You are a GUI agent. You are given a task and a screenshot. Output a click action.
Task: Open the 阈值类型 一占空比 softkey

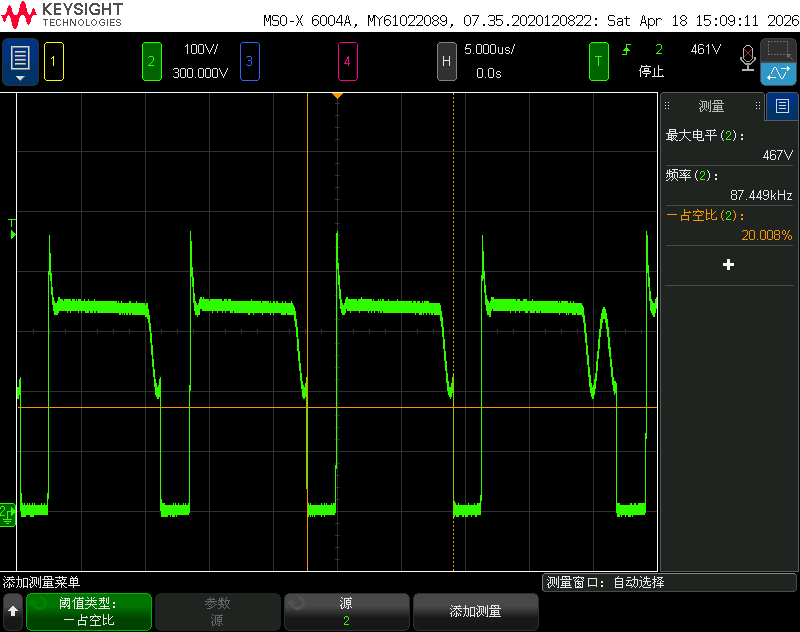(x=89, y=611)
